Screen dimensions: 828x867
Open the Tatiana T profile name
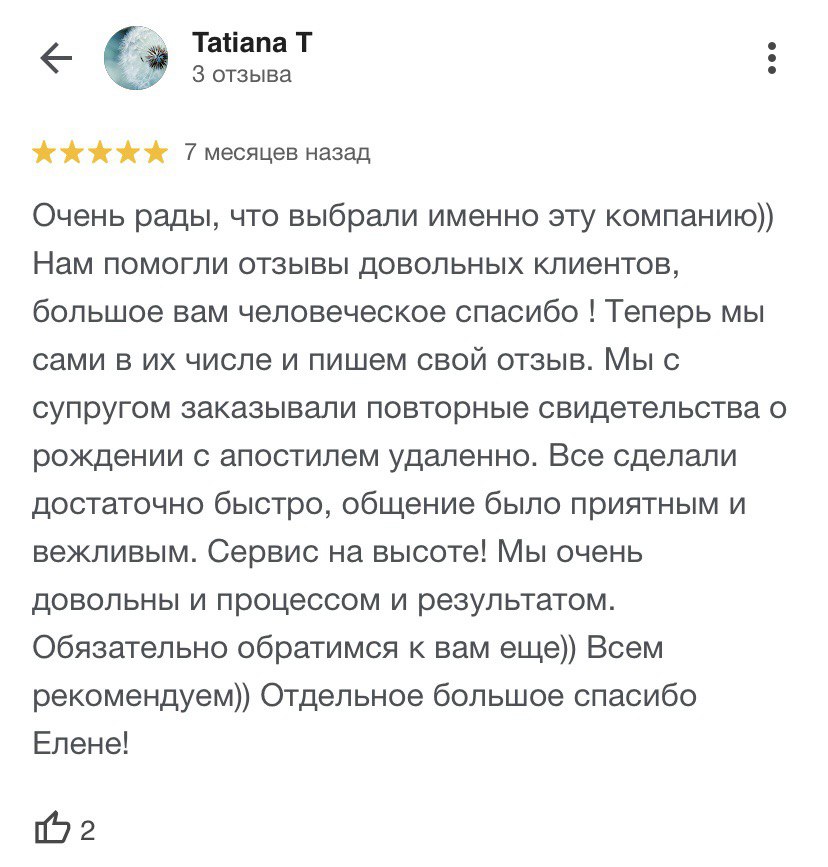[x=252, y=43]
